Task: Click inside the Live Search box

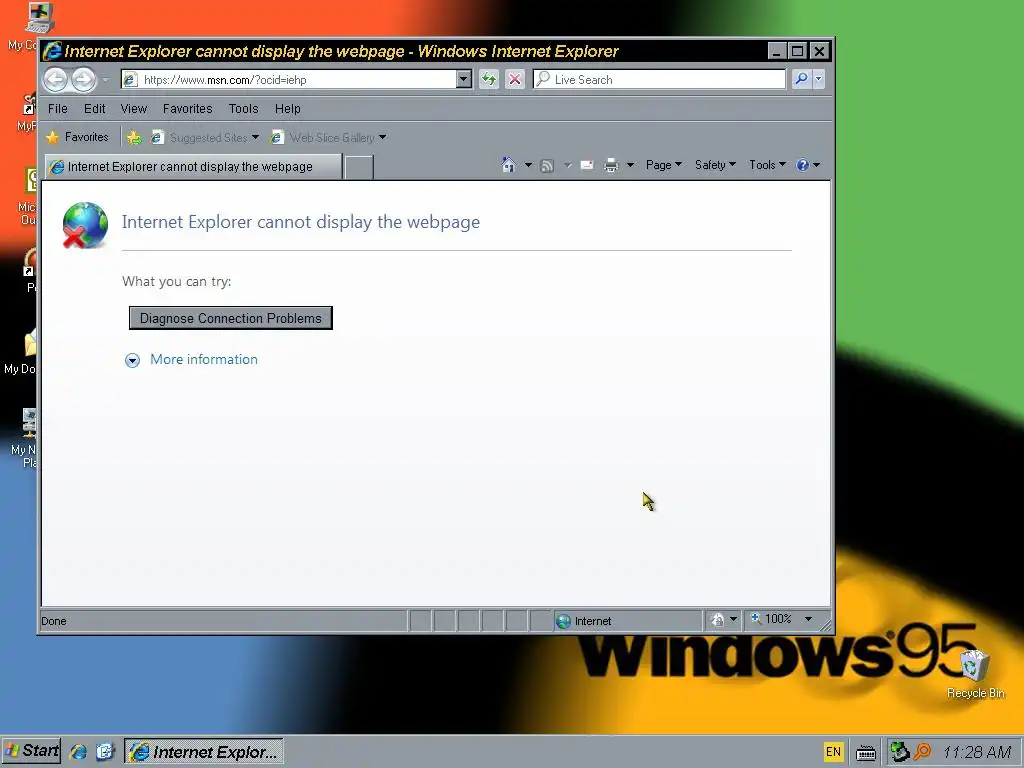Action: (x=660, y=80)
